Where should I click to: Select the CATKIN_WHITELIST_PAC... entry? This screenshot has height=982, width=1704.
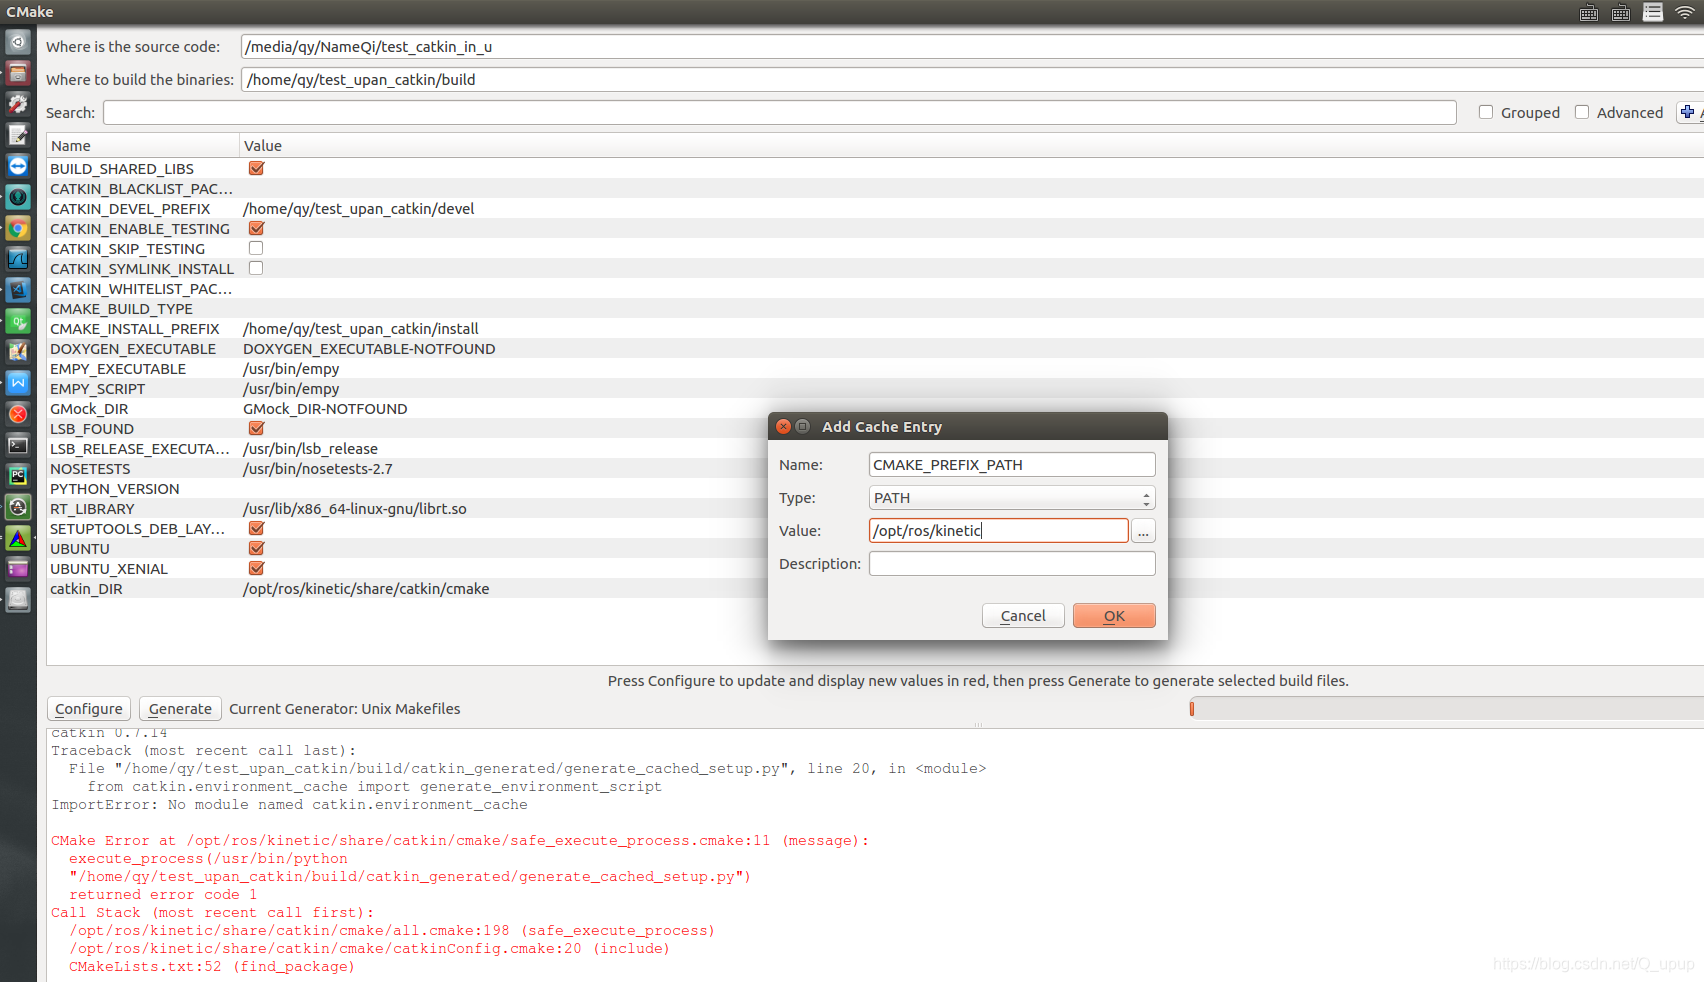(141, 289)
